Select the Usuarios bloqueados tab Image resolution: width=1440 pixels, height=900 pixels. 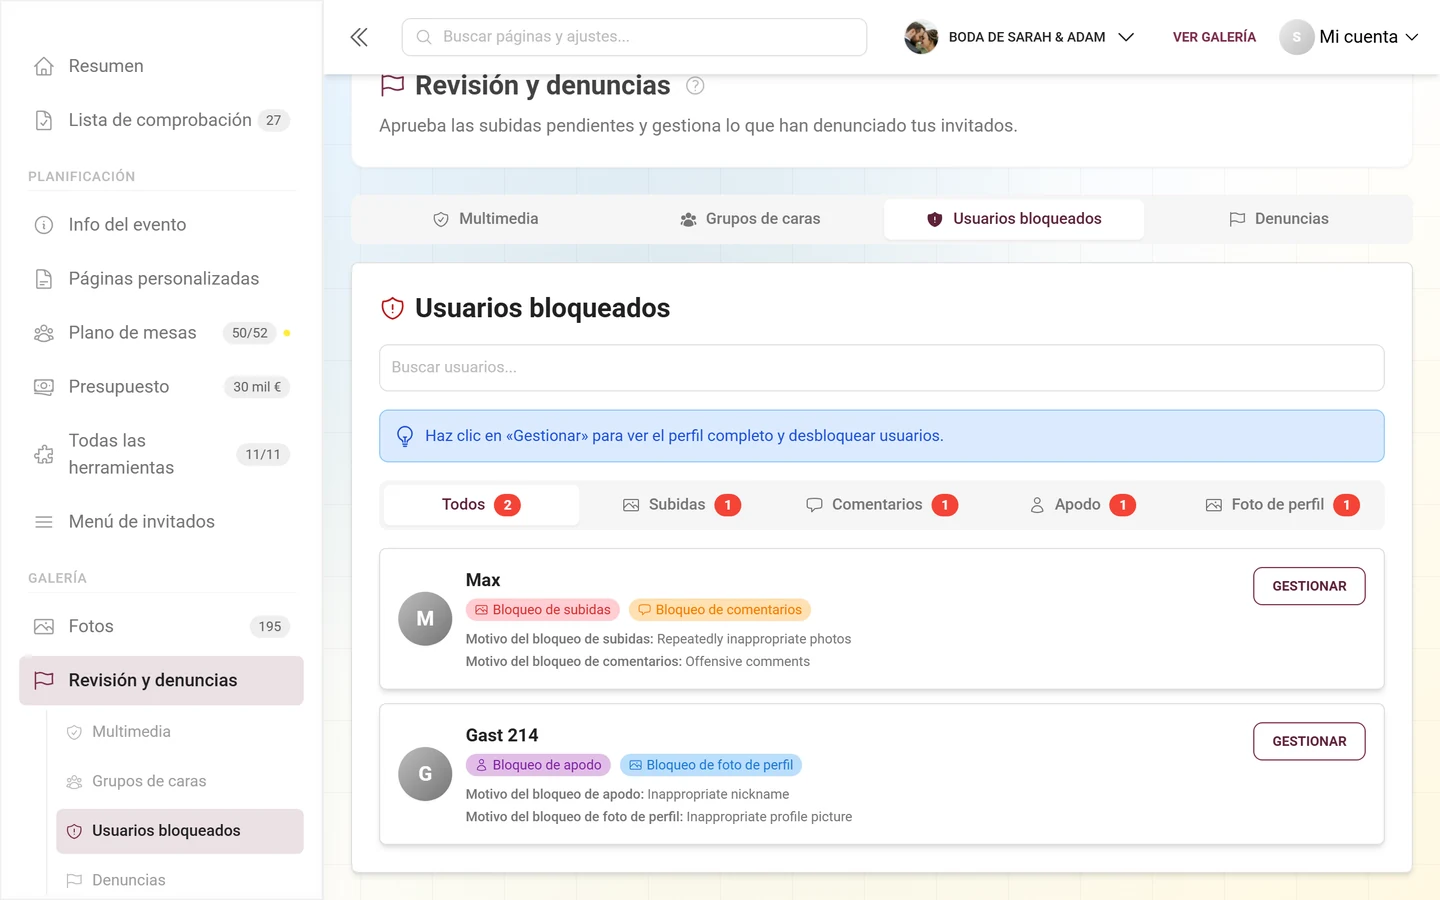tap(1014, 219)
